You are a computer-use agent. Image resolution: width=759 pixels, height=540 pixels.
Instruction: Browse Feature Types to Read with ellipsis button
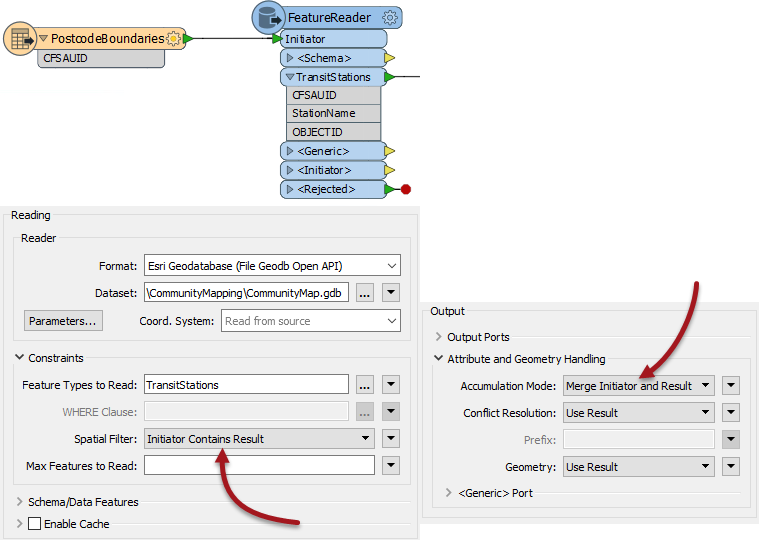(365, 385)
